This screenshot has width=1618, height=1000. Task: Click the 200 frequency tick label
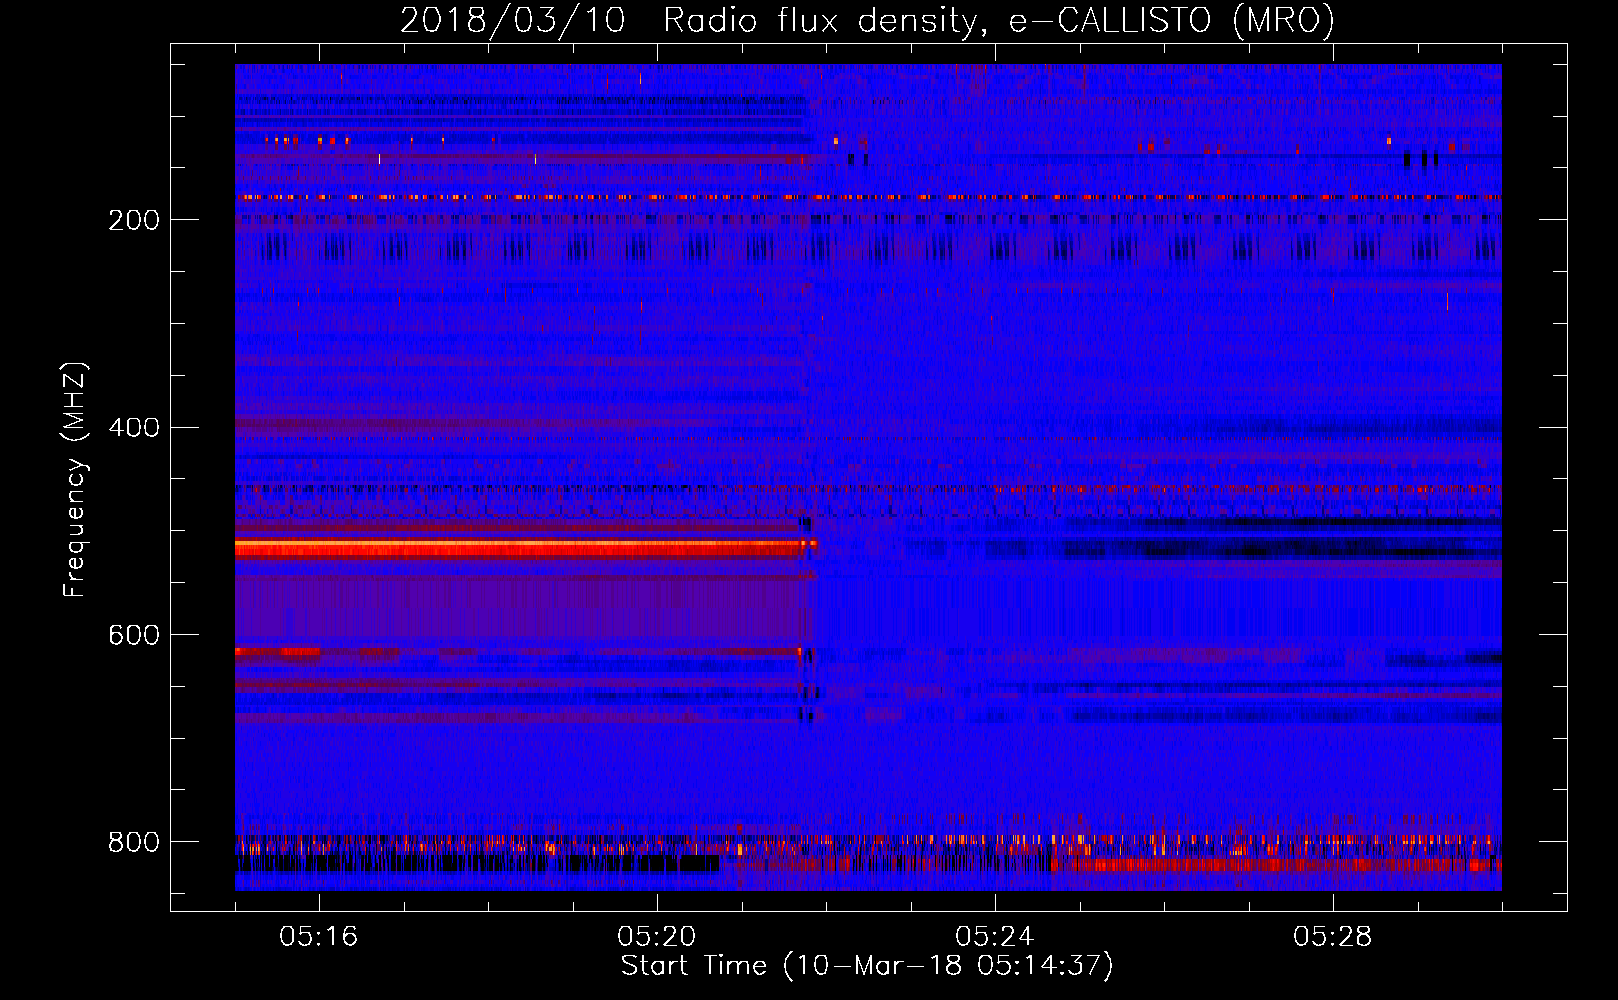134,221
